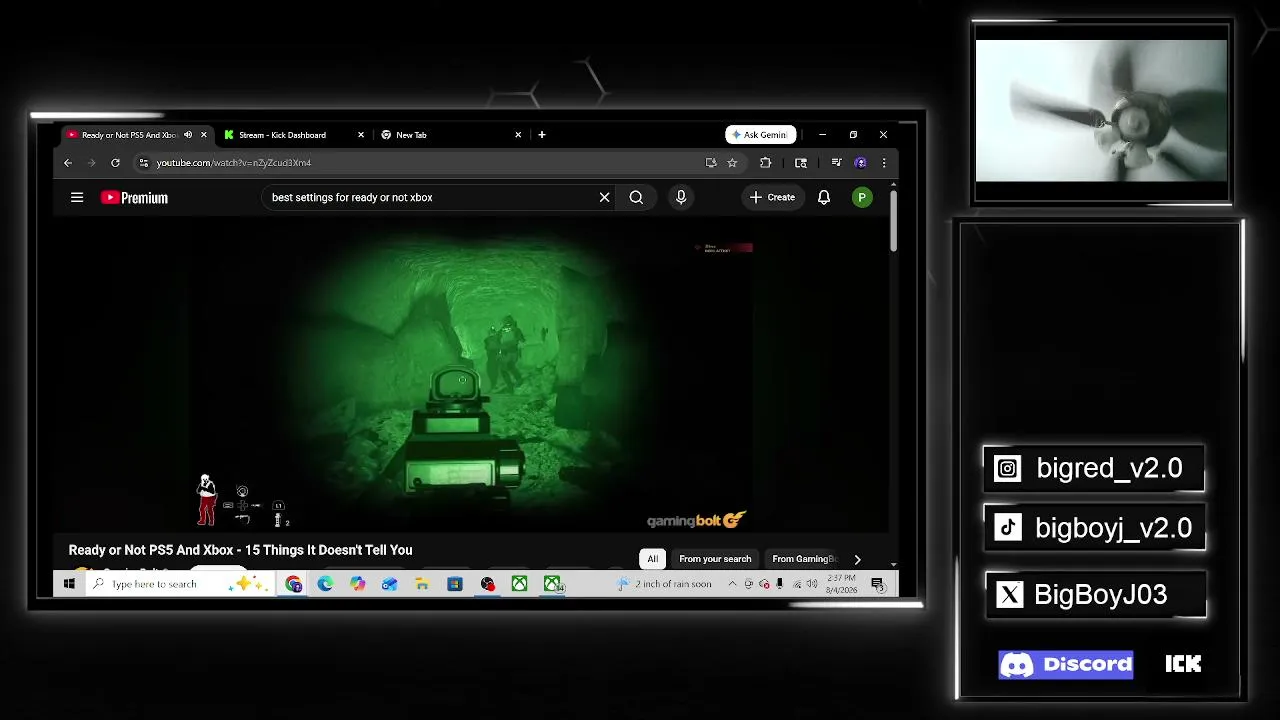Open Microsoft Edge from the taskbar

click(325, 584)
